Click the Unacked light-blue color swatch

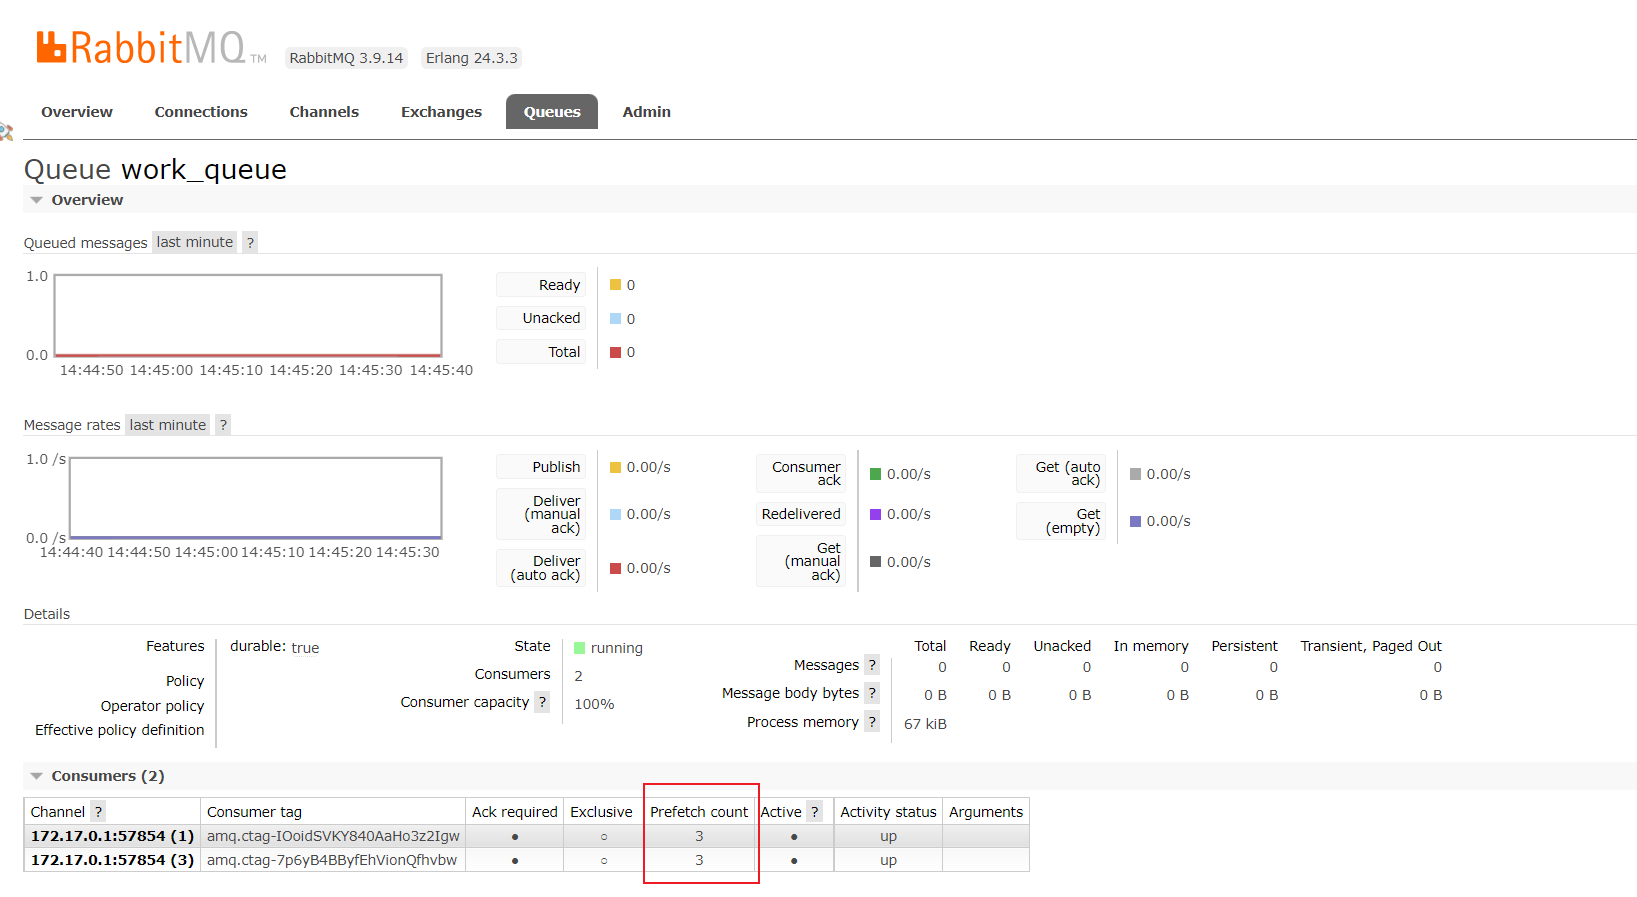616,319
